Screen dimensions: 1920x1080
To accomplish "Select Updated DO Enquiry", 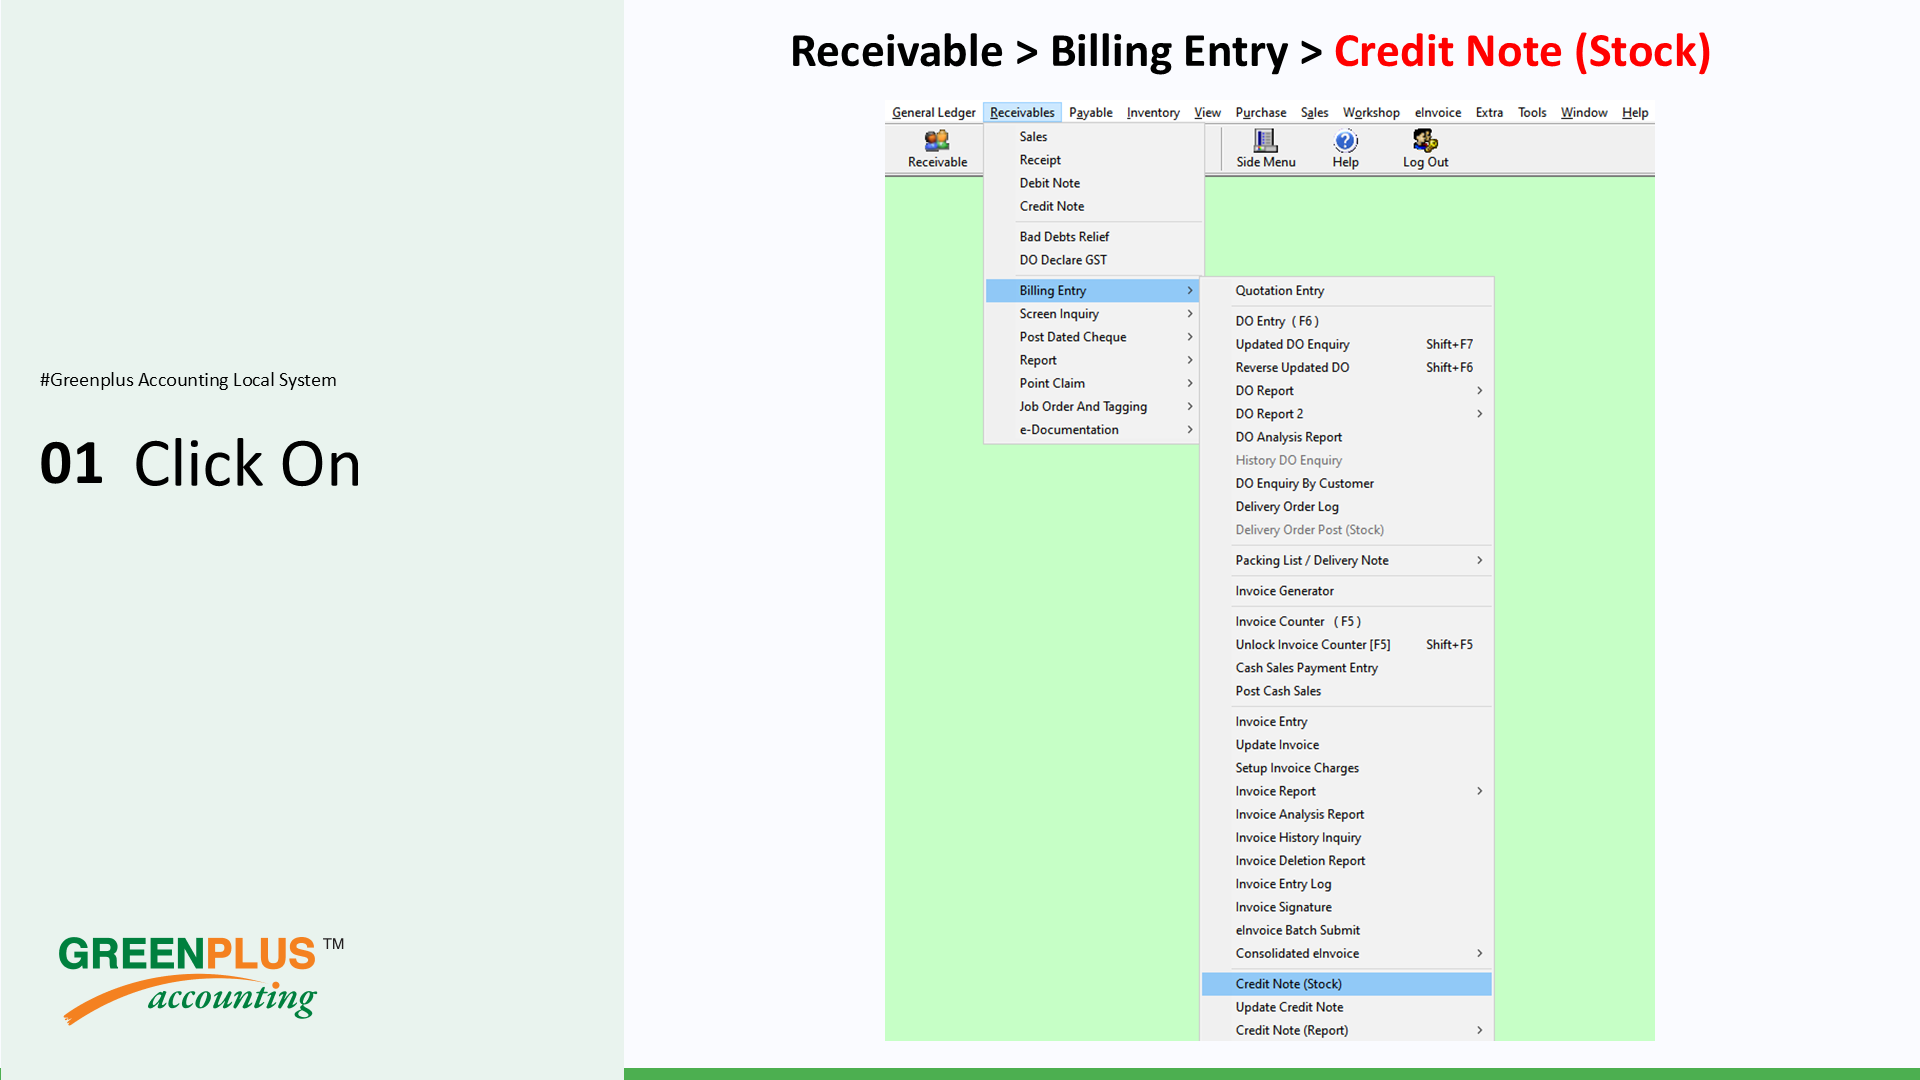I will pyautogui.click(x=1347, y=344).
